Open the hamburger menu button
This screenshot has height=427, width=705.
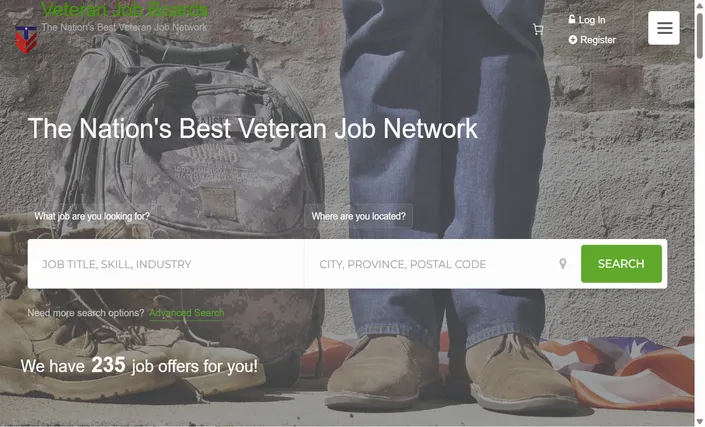pos(664,28)
